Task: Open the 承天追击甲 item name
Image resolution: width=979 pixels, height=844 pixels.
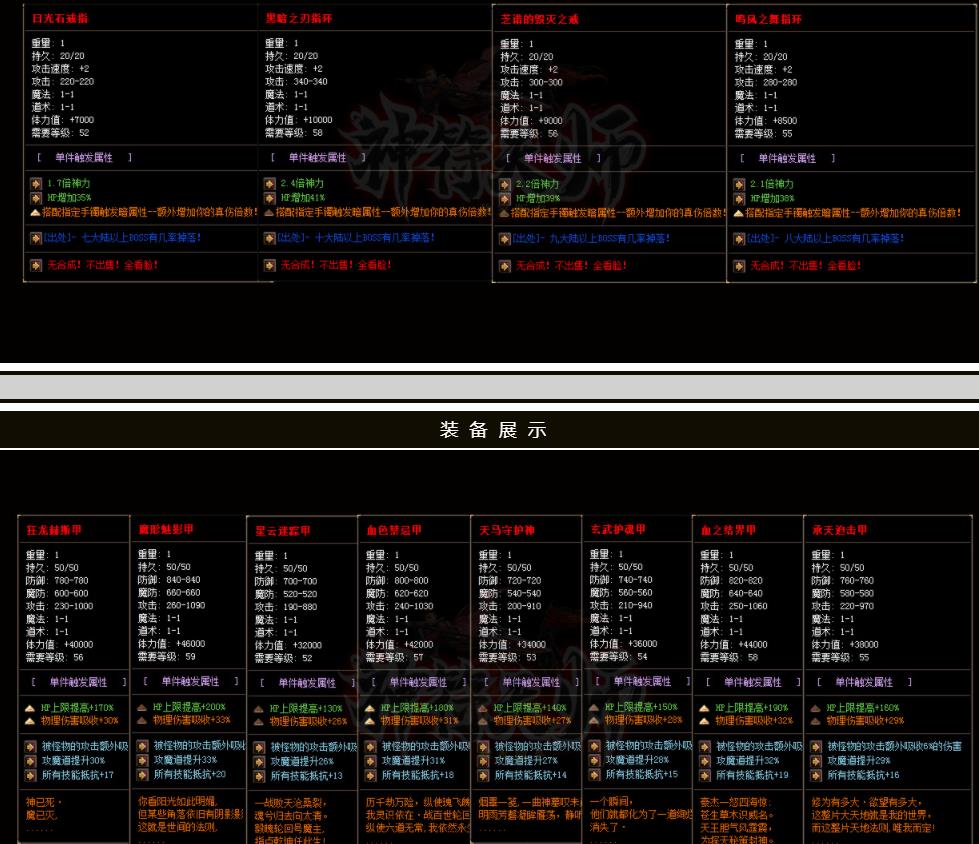Action: [841, 530]
